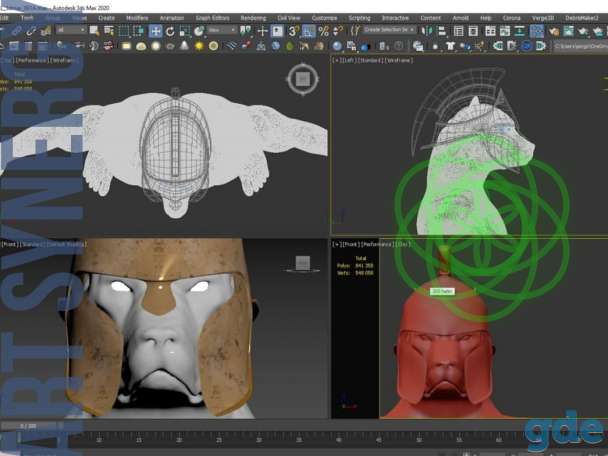Click the Wireframe label in the Left viewport
The height and width of the screenshot is (456, 608).
pyautogui.click(x=400, y=60)
